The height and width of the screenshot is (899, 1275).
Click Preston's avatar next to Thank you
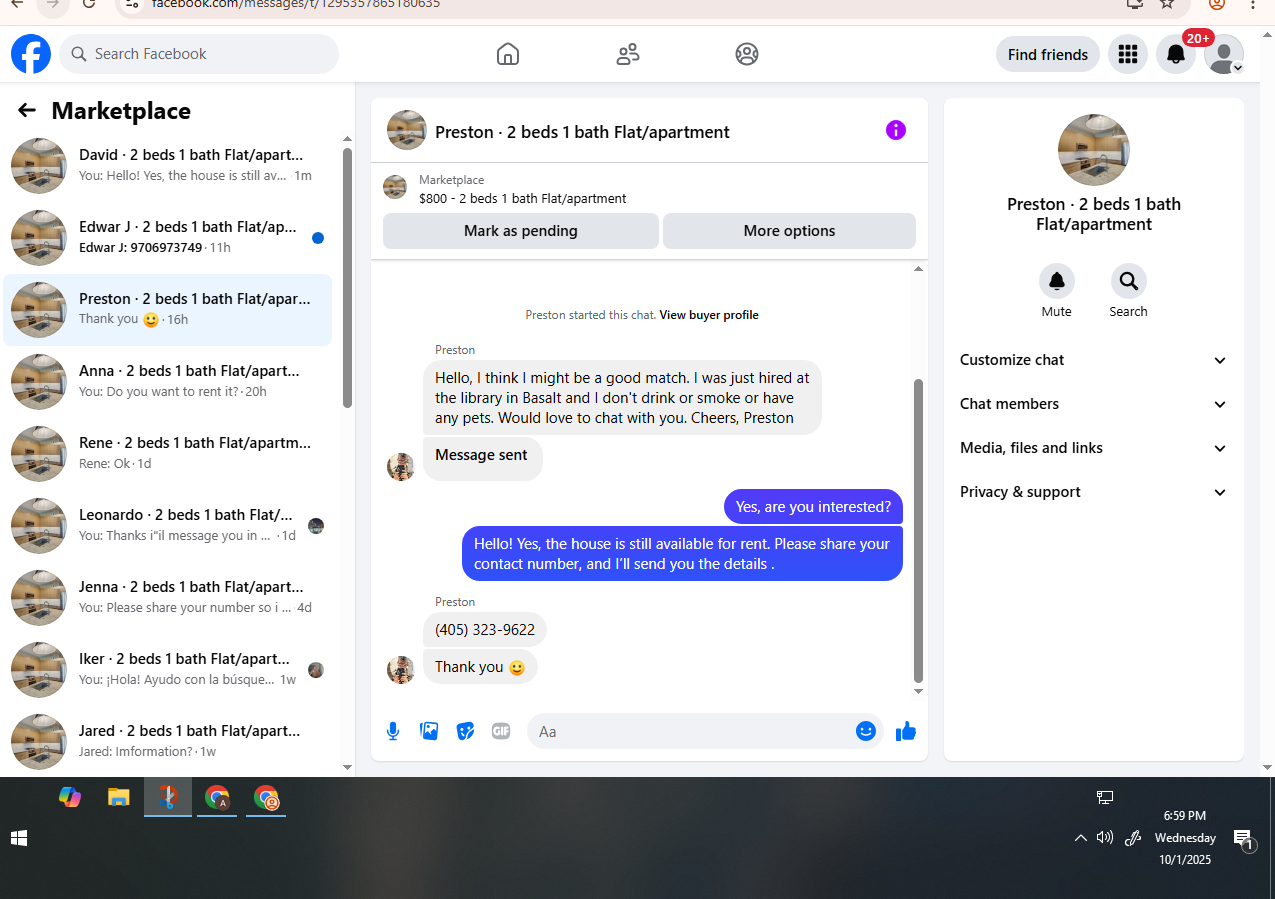[x=401, y=669]
